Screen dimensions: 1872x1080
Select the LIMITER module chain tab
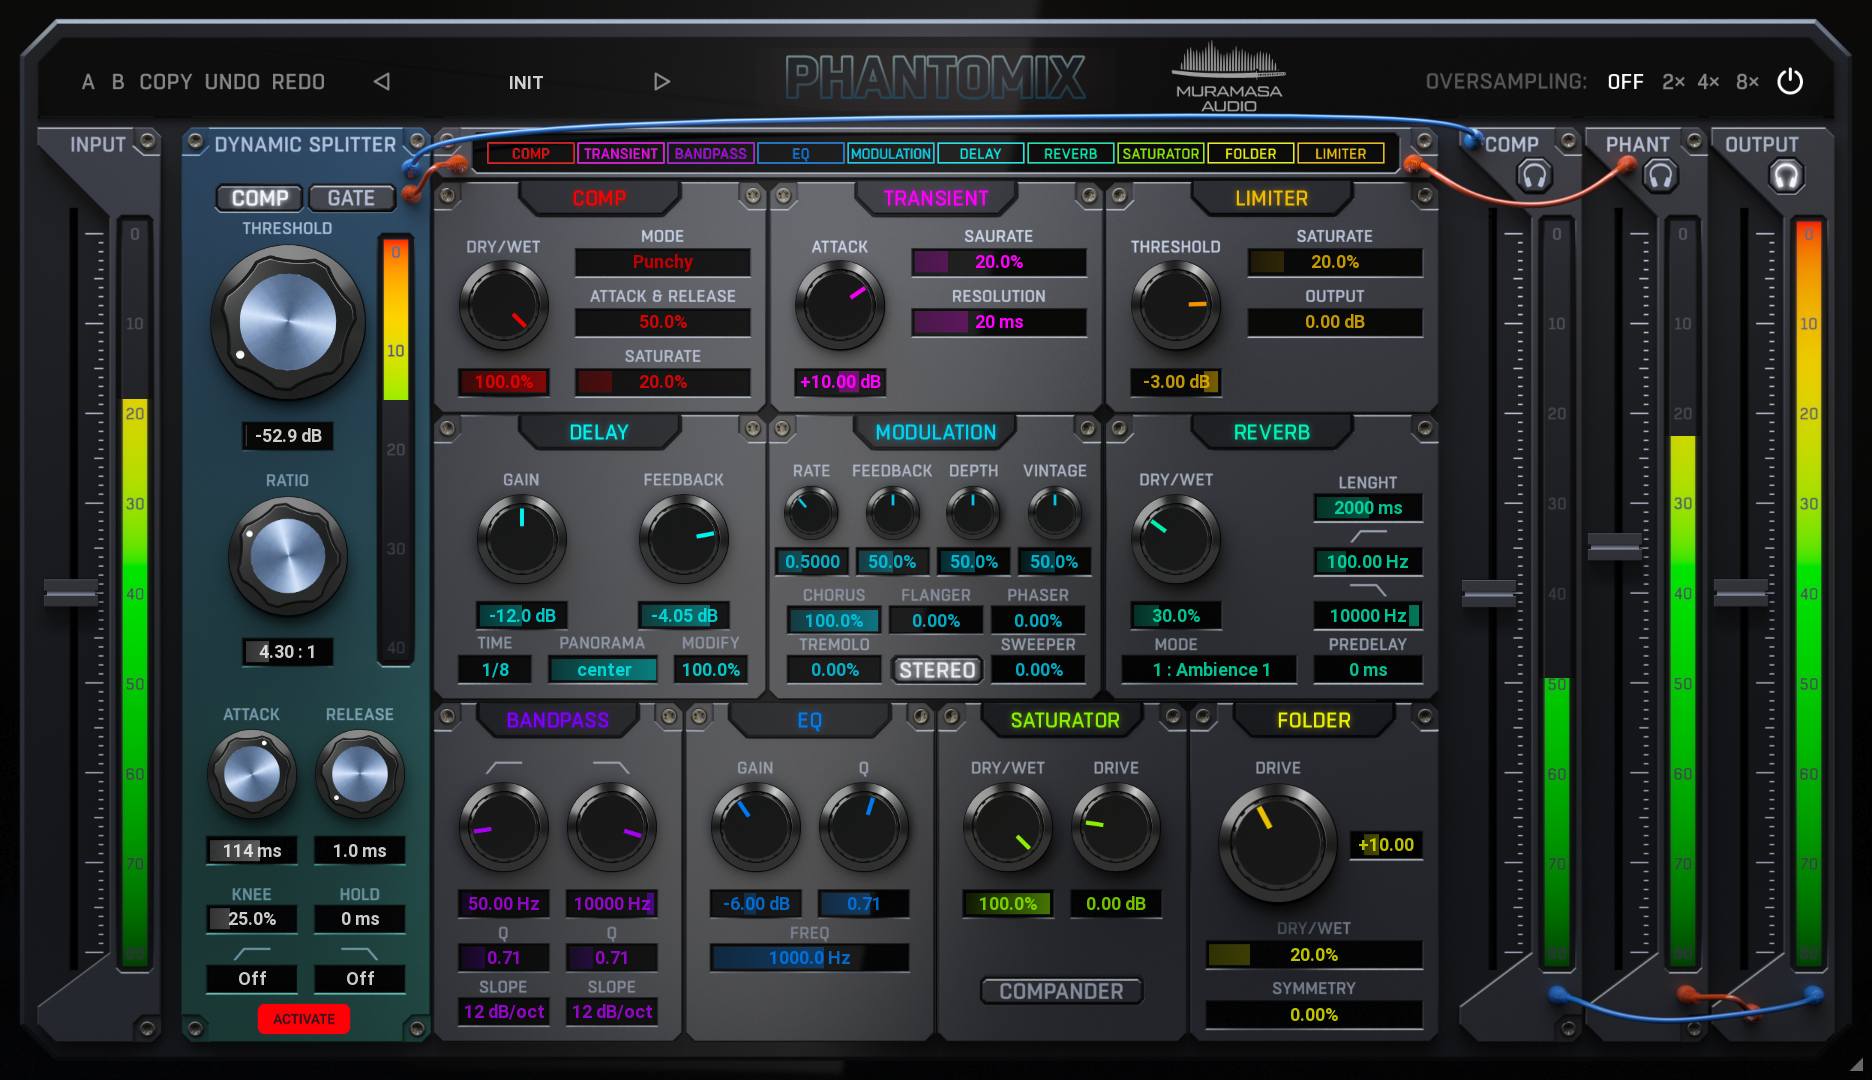pyautogui.click(x=1341, y=154)
